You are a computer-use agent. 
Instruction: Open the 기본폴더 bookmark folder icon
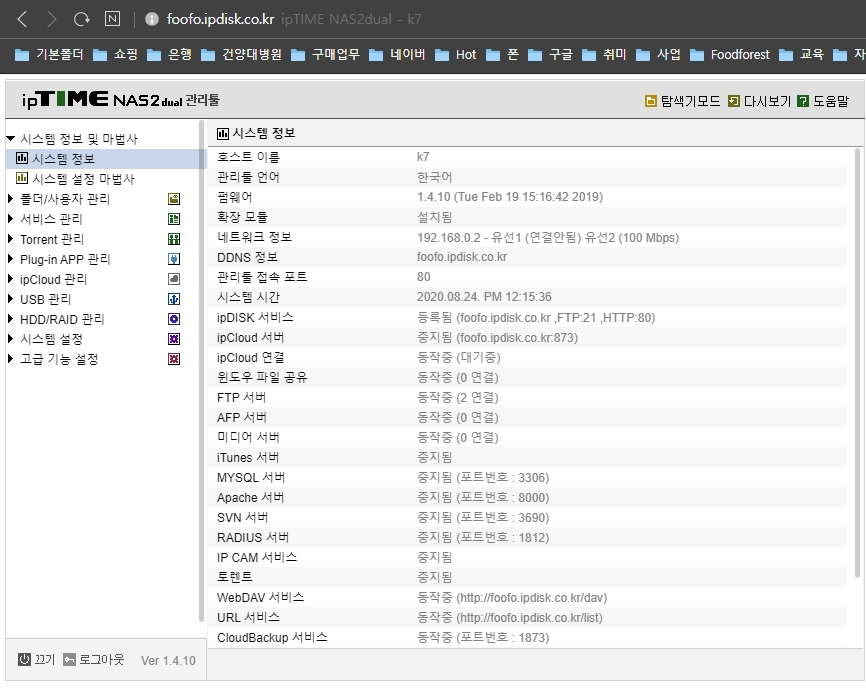22,55
